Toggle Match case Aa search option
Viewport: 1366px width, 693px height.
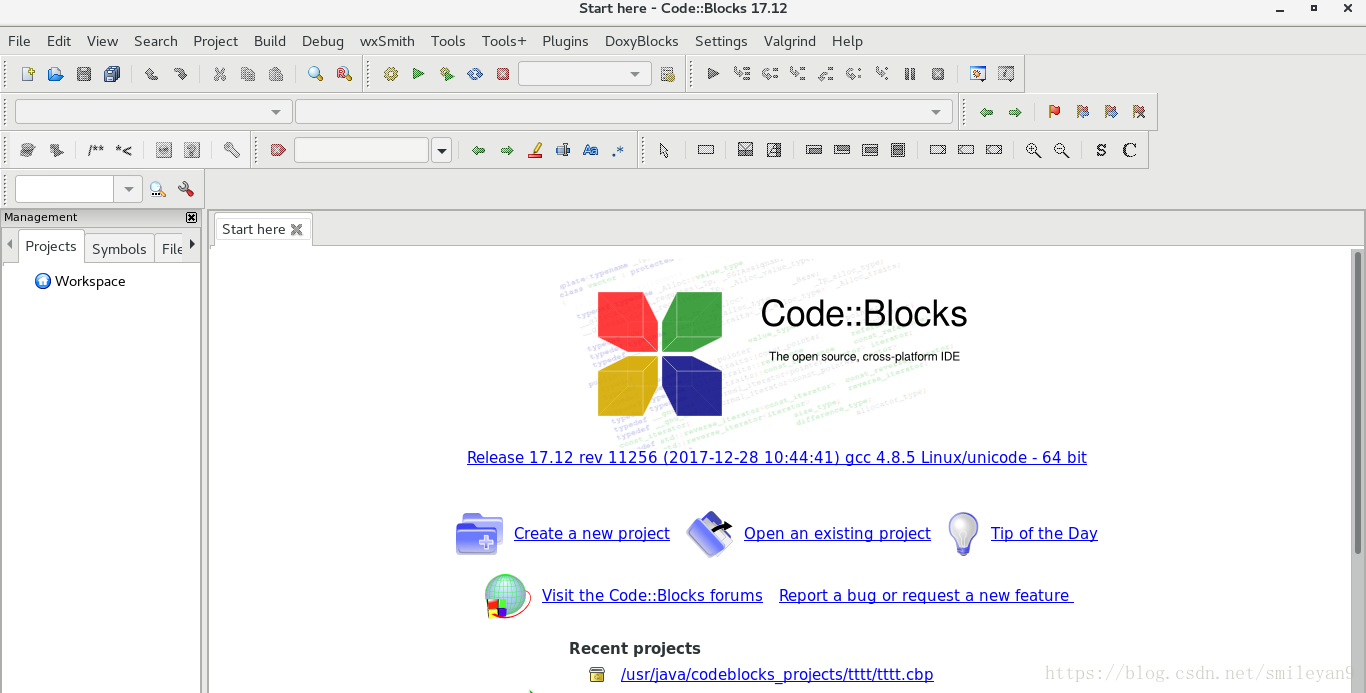coord(591,150)
